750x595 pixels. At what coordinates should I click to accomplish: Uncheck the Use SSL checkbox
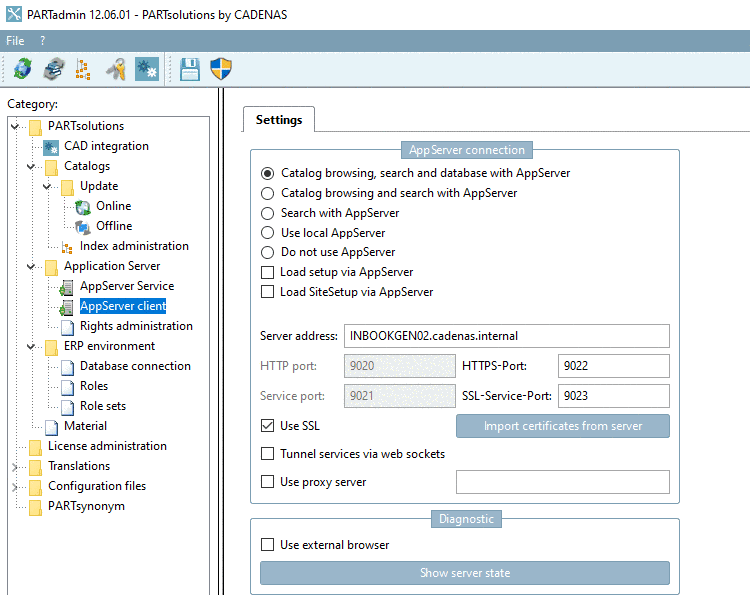click(x=267, y=426)
